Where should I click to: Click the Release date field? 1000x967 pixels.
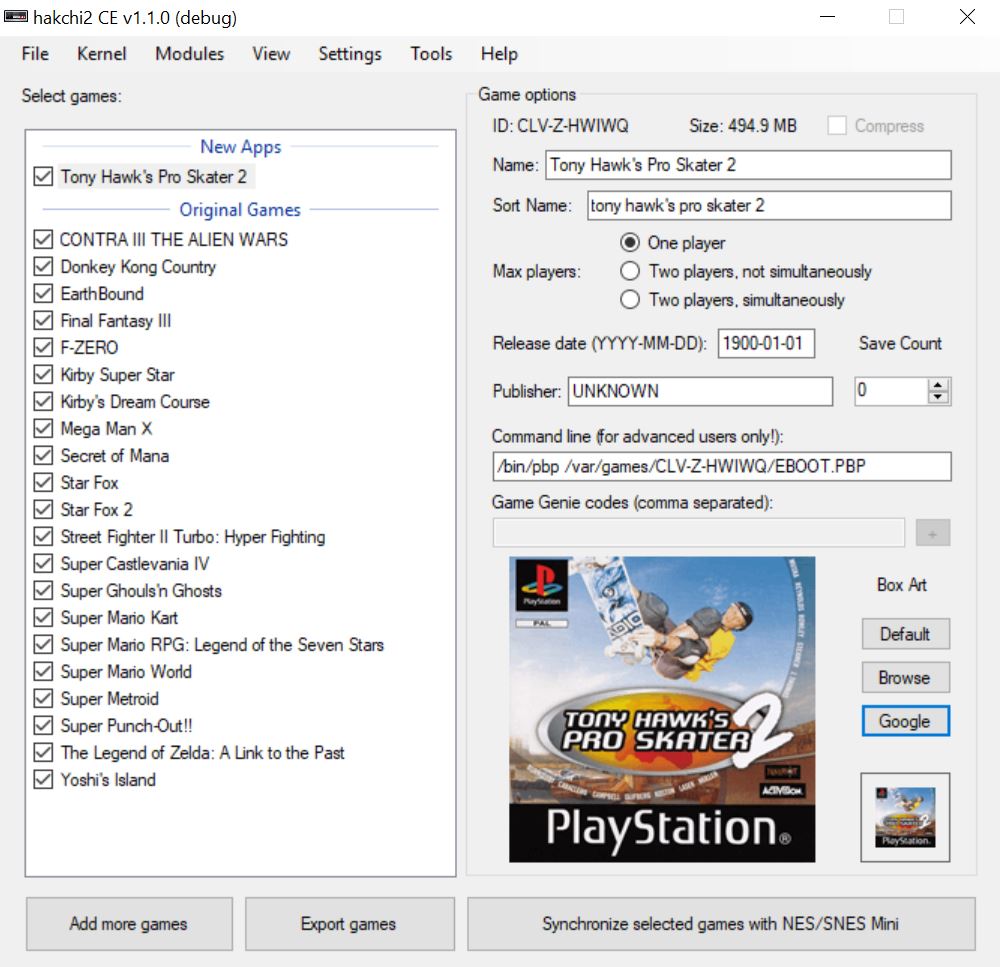pyautogui.click(x=766, y=343)
